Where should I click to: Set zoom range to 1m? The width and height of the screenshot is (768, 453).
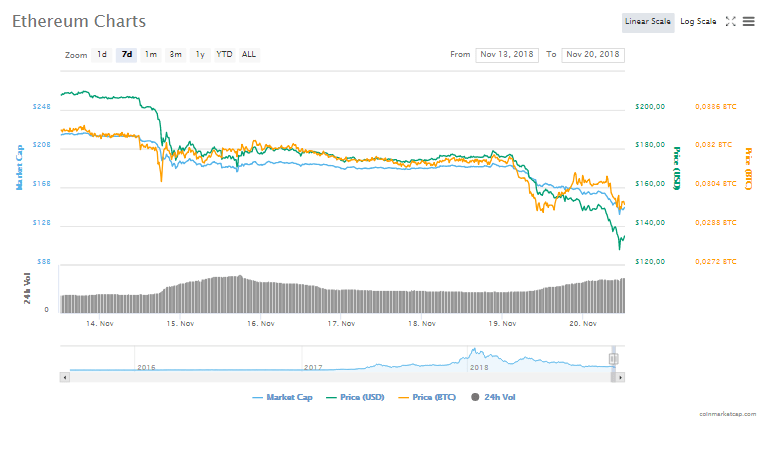151,54
